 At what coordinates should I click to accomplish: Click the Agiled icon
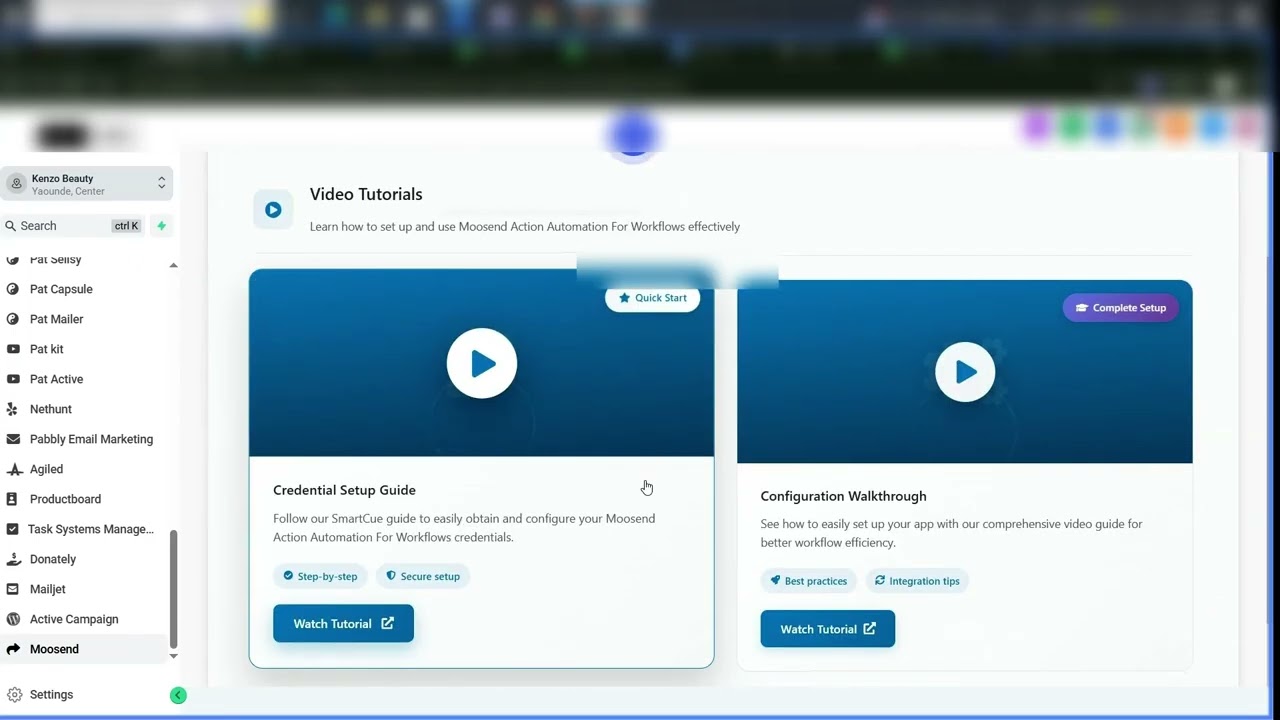[13, 469]
